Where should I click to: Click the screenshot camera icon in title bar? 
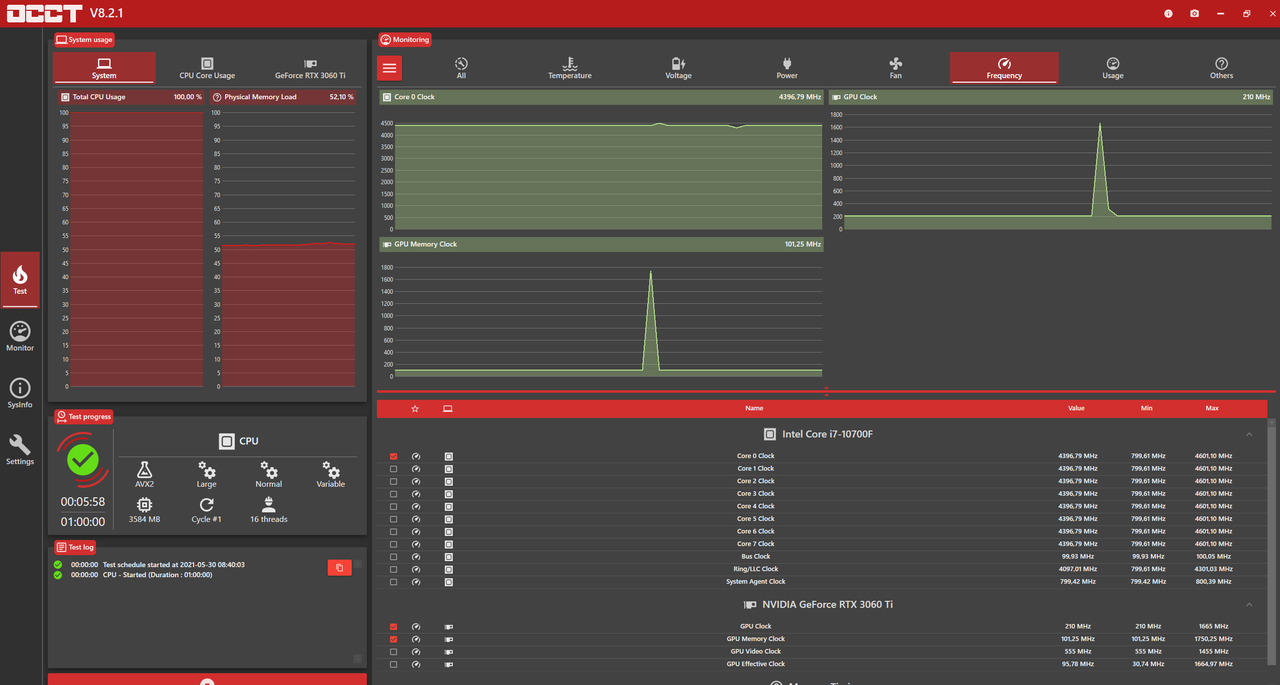click(1195, 13)
